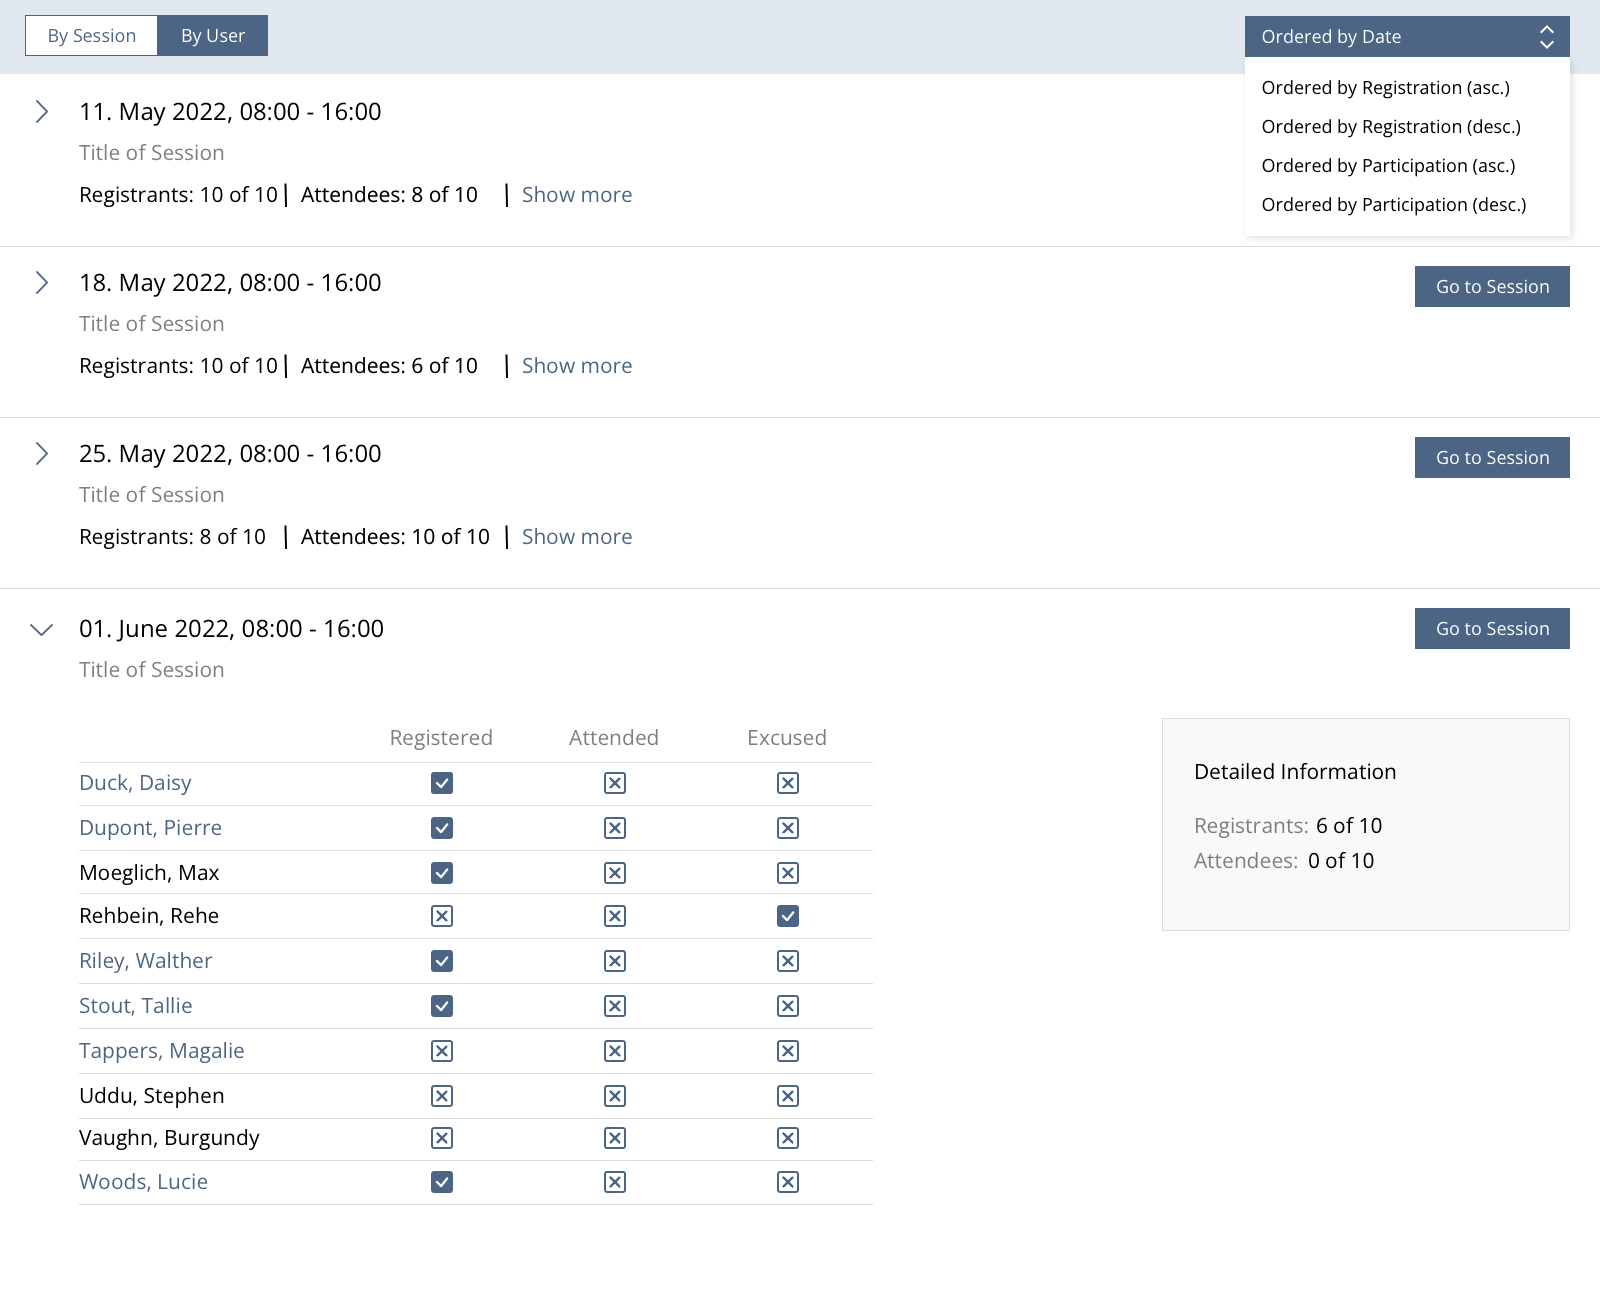The image size is (1600, 1314).
Task: Switch to the By Session tab
Action: pyautogui.click(x=92, y=36)
